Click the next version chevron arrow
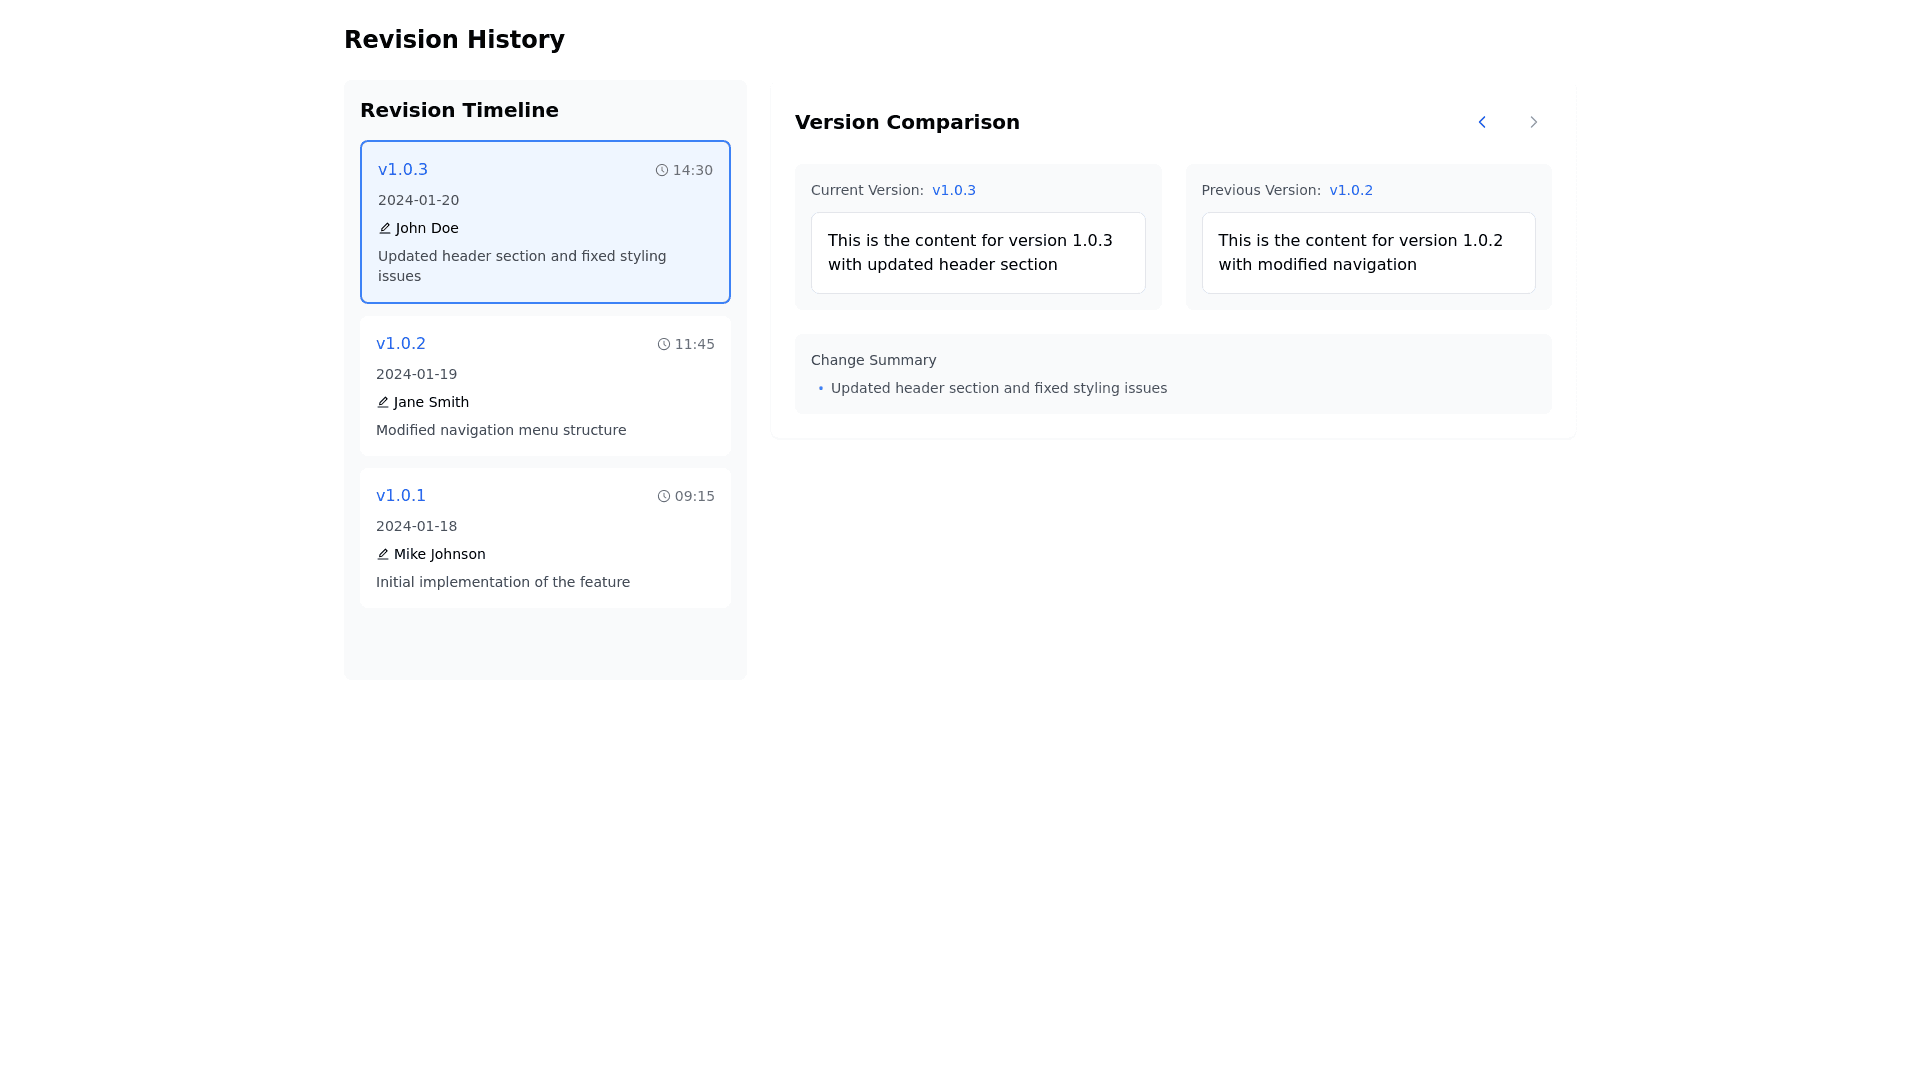The width and height of the screenshot is (1920, 1080). [x=1533, y=122]
